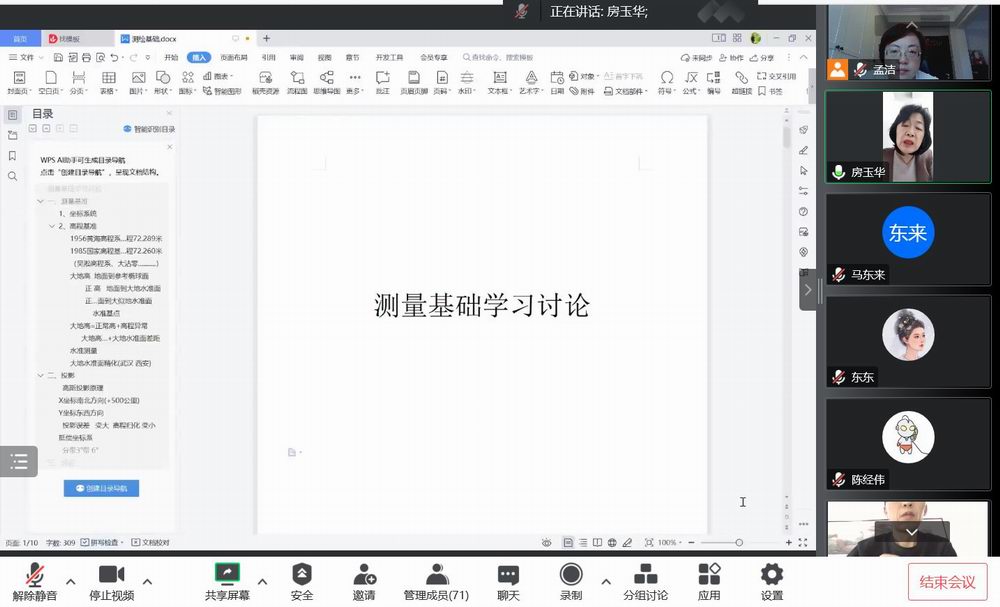This screenshot has width=1000, height=607.
Task: Click the zoom slider in status bar
Action: pos(739,543)
